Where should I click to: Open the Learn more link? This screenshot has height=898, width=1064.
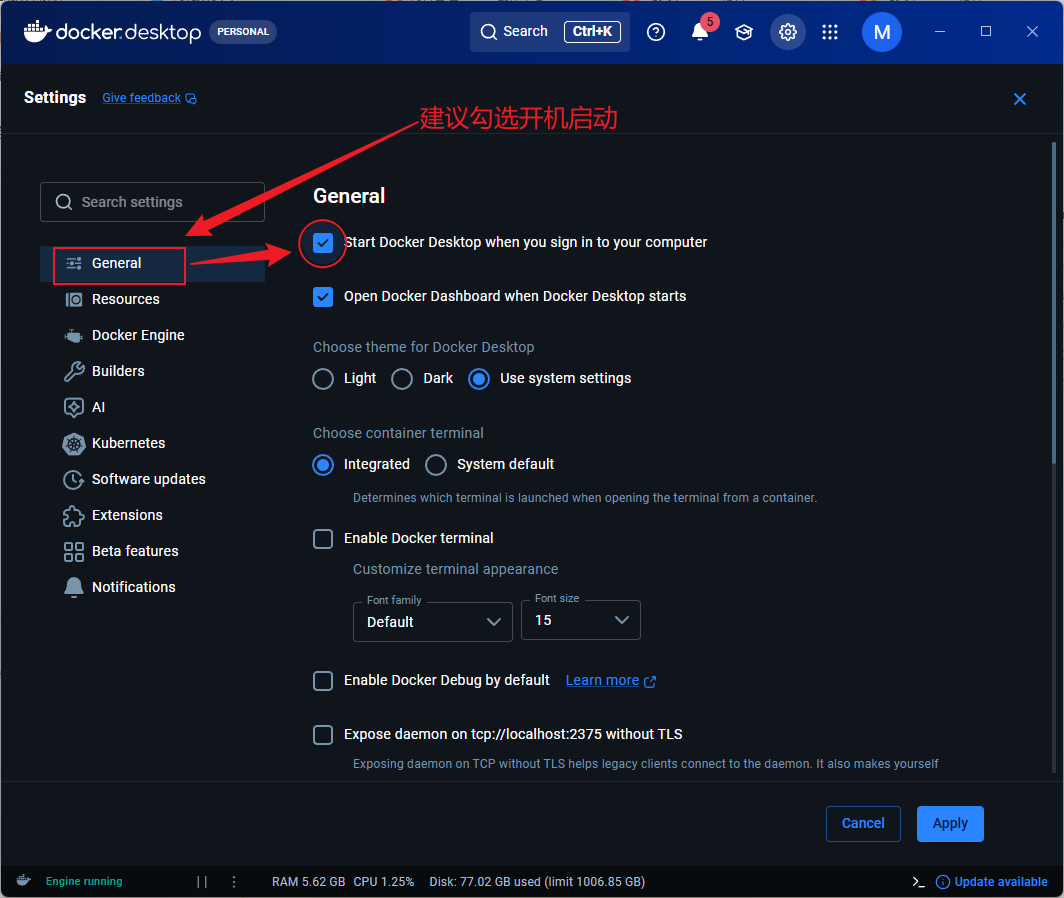pyautogui.click(x=602, y=680)
